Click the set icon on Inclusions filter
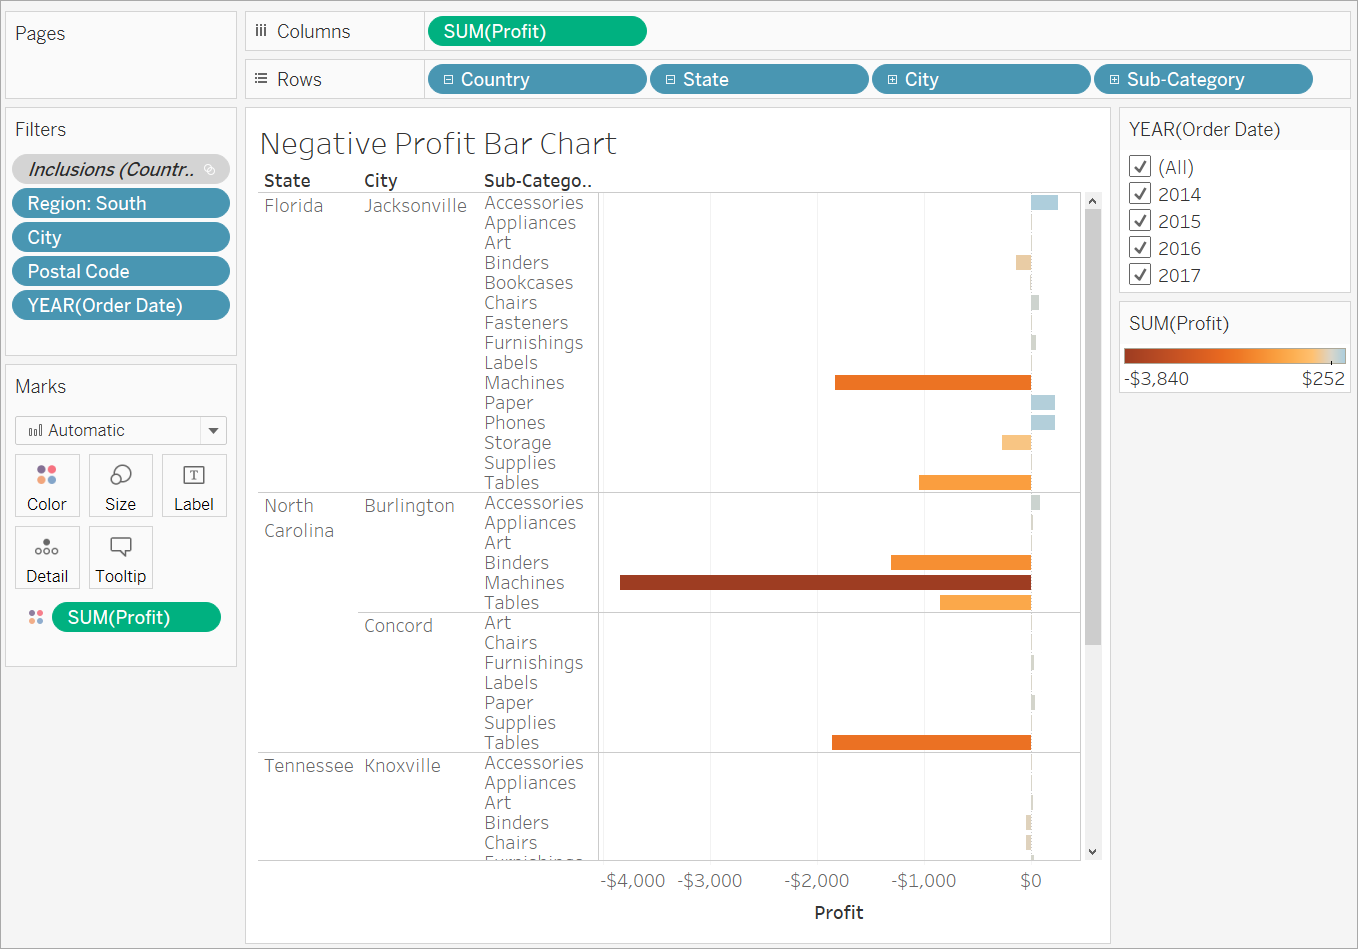Image resolution: width=1358 pixels, height=949 pixels. (x=210, y=170)
